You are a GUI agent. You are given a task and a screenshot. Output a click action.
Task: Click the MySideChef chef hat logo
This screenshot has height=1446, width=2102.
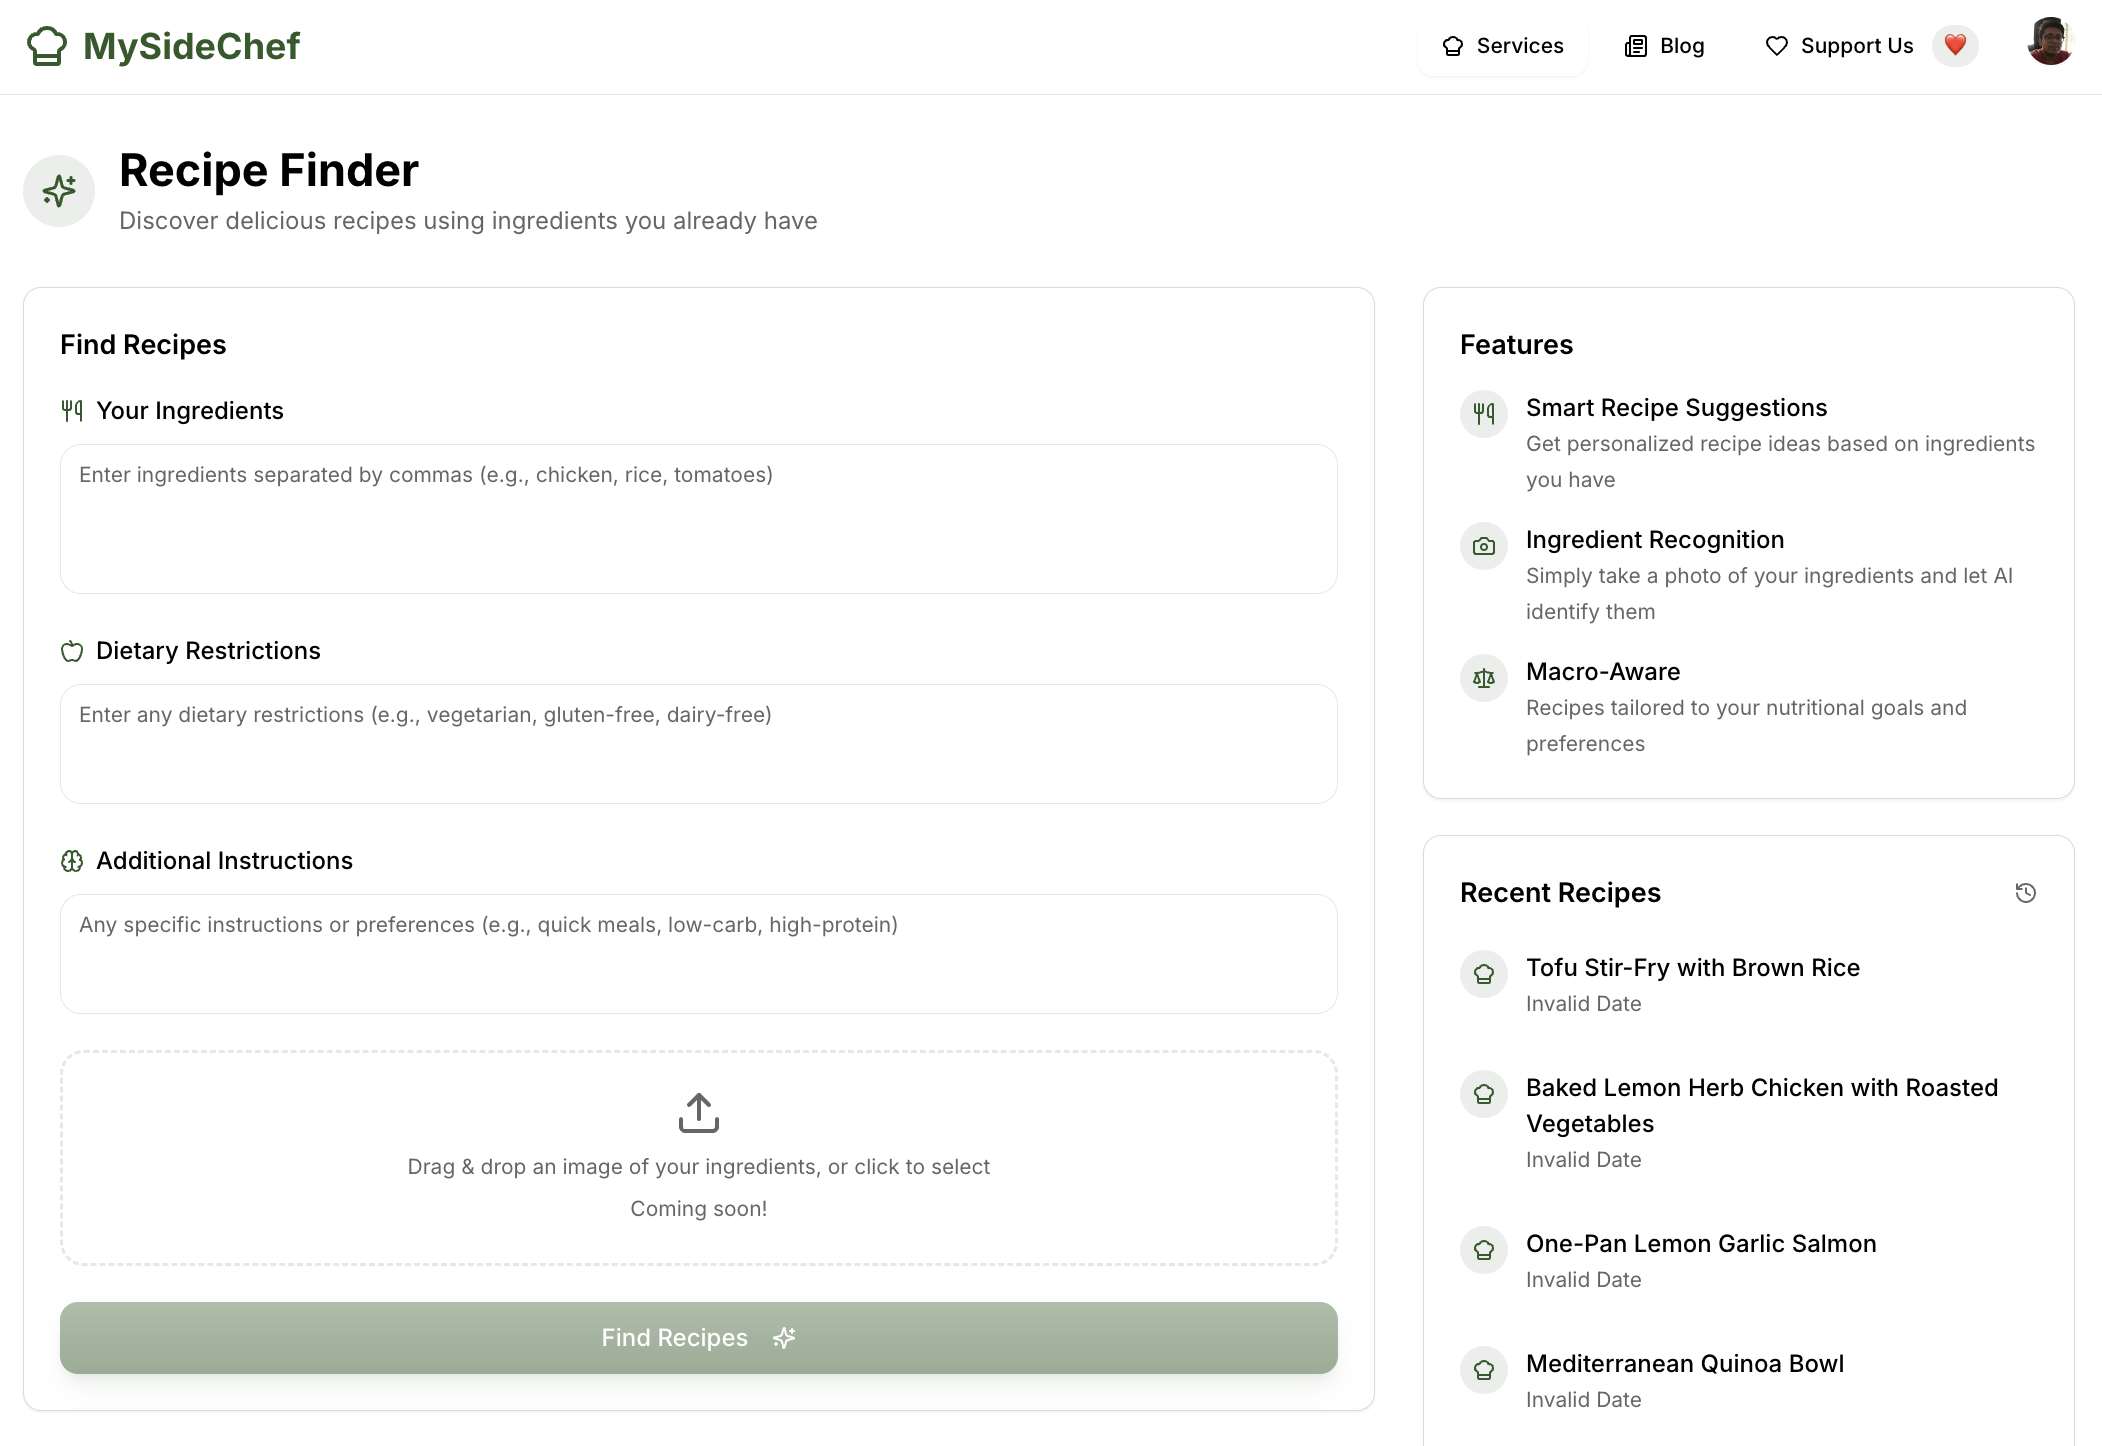pyautogui.click(x=46, y=46)
